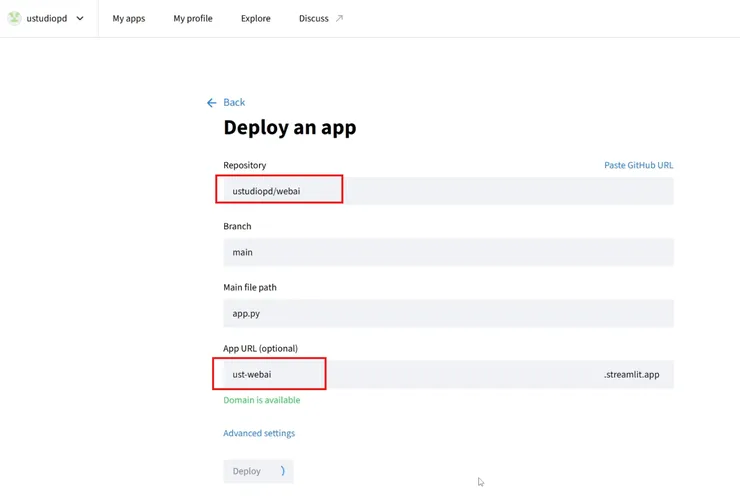Click the App URL (optional) label
This screenshot has width=740, height=504.
(x=261, y=348)
